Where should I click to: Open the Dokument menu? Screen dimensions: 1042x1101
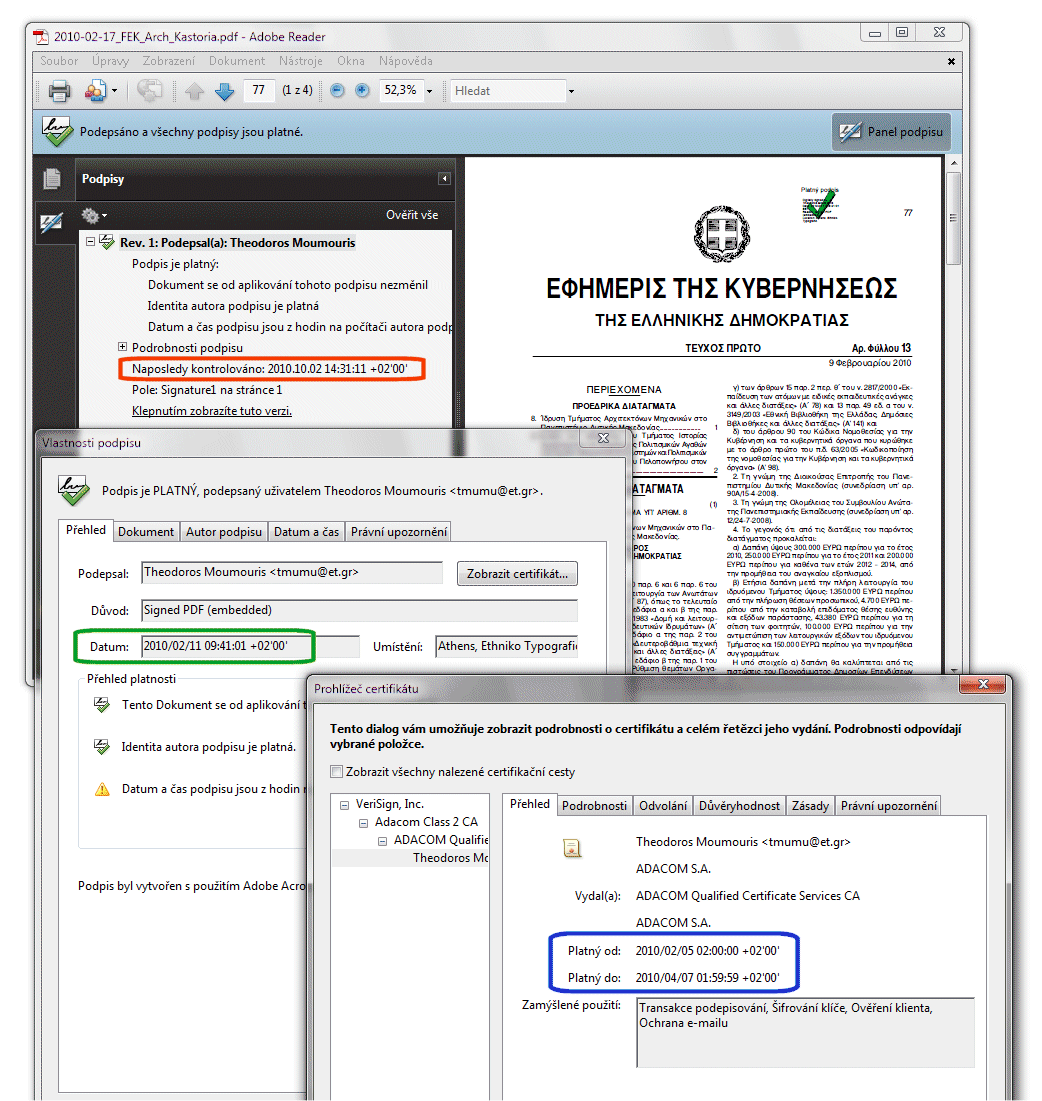[x=237, y=61]
